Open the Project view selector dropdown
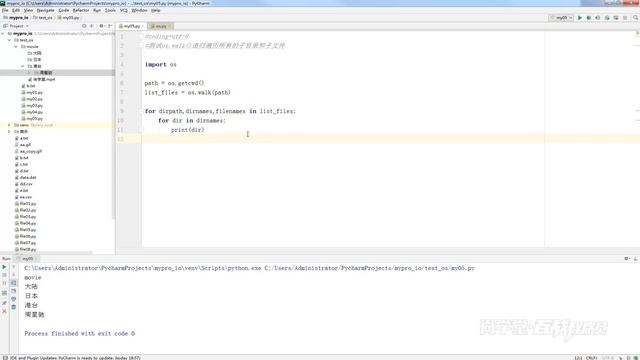Screen dimensions: 640x360 point(16,26)
